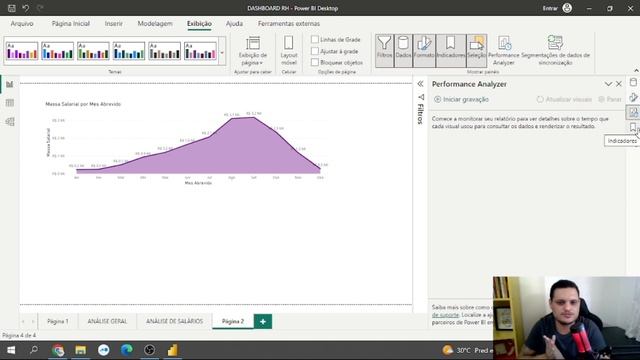Enable the Linhas de Grade checkbox
The image size is (640, 360).
[x=315, y=40]
